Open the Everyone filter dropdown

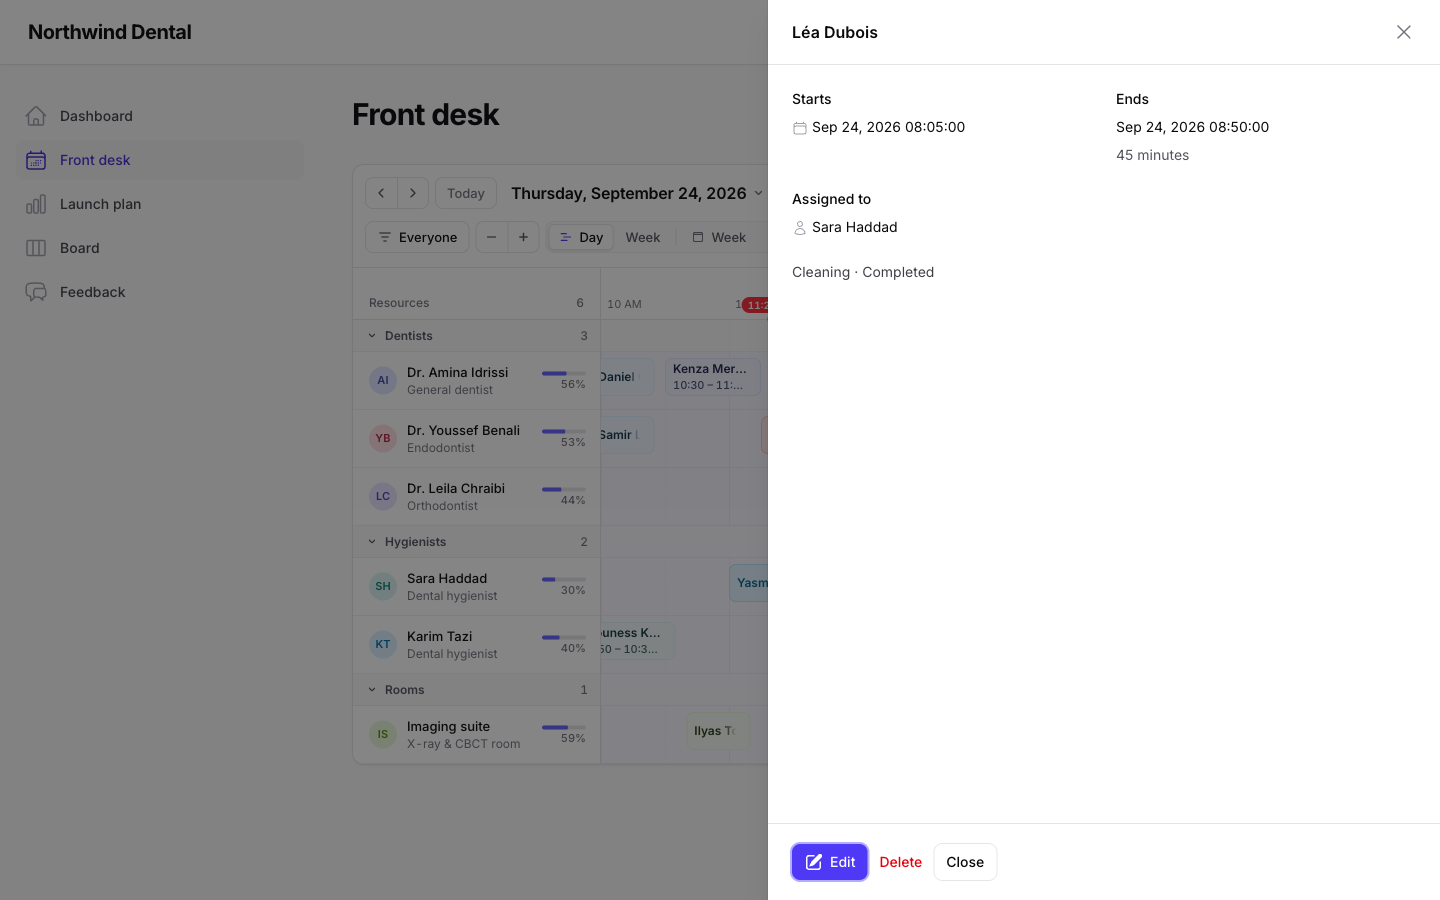(417, 237)
